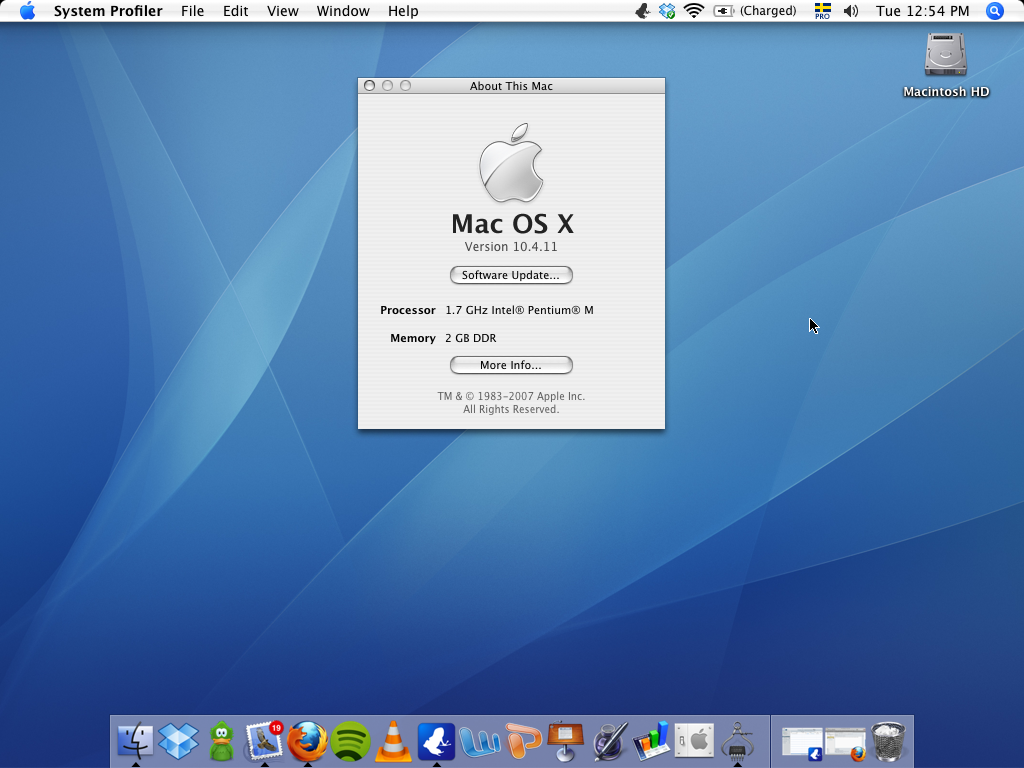Viewport: 1024px width, 768px height.
Task: Open Wi-Fi status menu
Action: click(x=694, y=11)
